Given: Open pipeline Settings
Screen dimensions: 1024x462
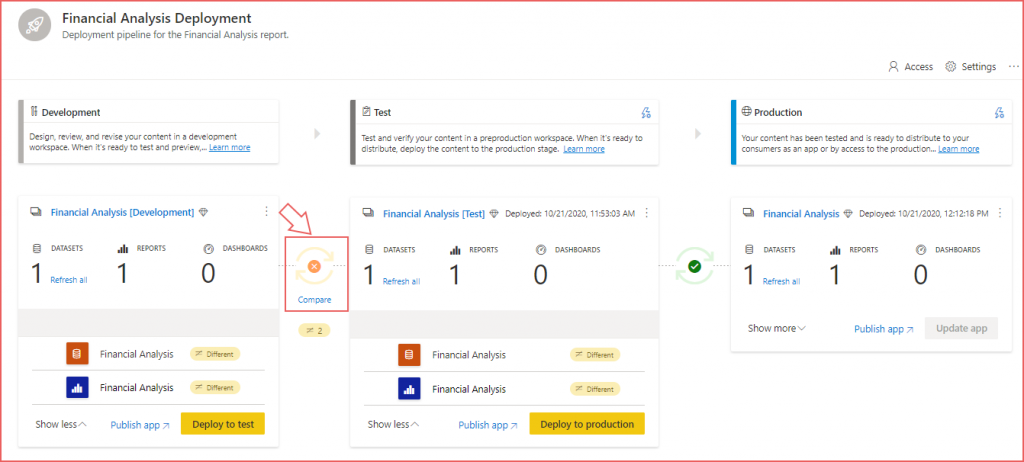Looking at the screenshot, I should (970, 67).
